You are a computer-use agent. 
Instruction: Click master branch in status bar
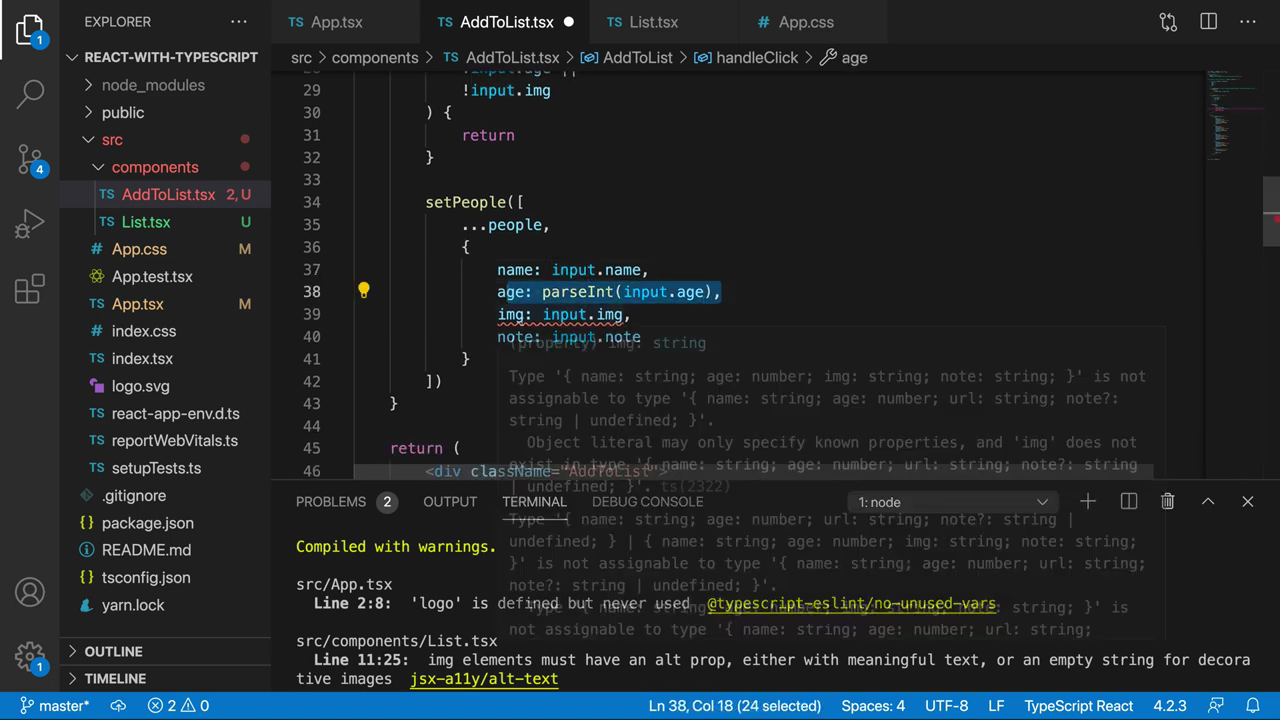pos(54,706)
